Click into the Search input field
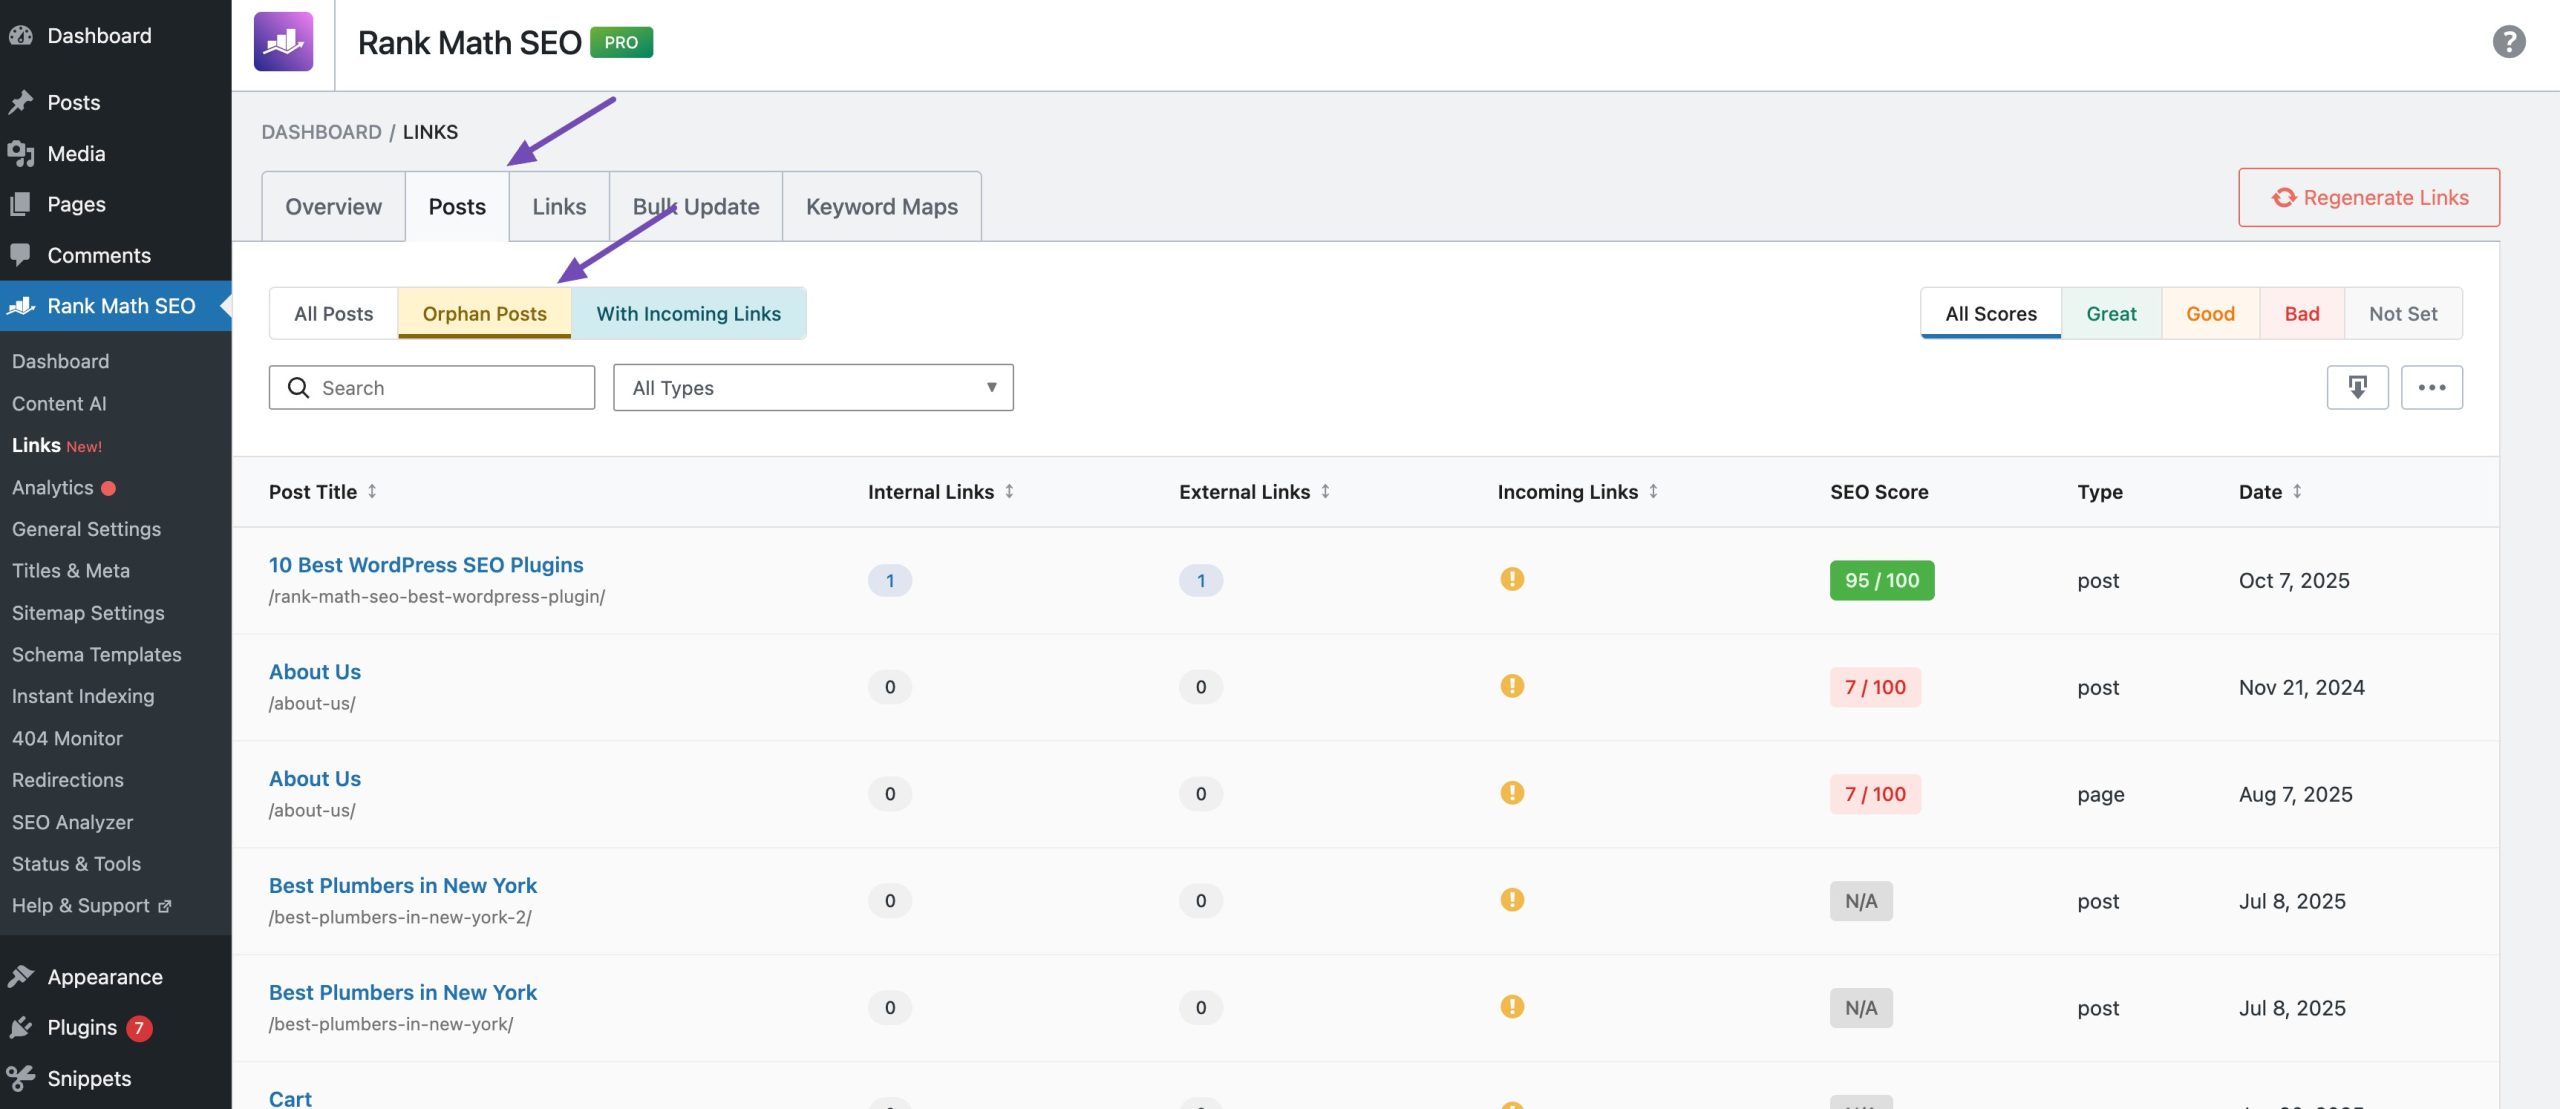 (x=450, y=387)
